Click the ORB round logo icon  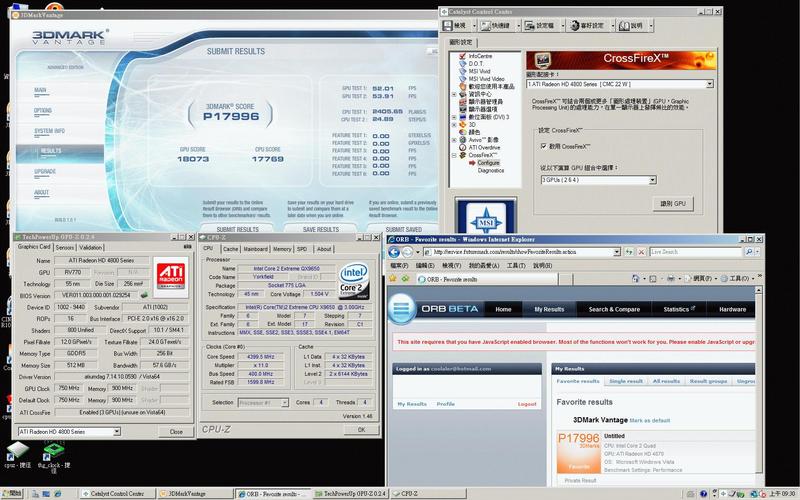click(x=402, y=309)
